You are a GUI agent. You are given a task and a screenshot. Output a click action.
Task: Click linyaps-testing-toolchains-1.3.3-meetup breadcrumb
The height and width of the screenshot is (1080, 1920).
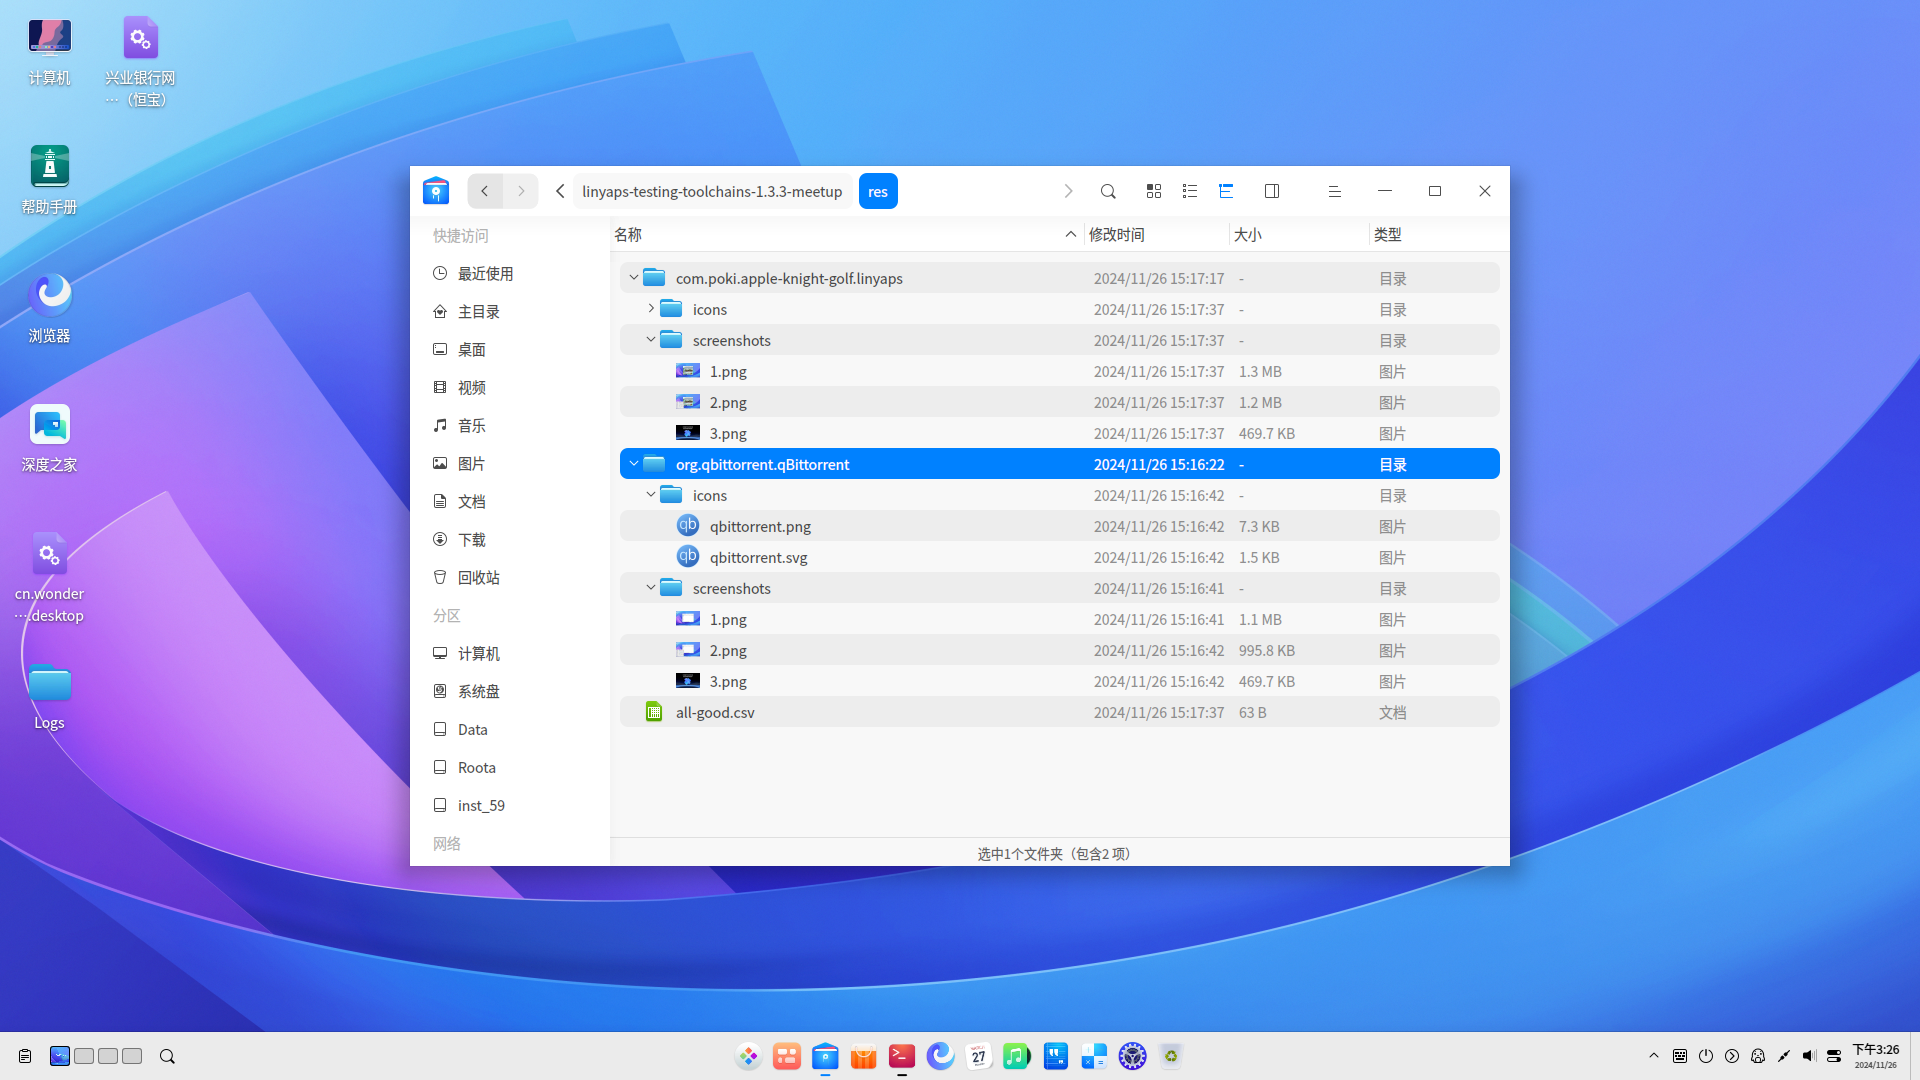[712, 191]
